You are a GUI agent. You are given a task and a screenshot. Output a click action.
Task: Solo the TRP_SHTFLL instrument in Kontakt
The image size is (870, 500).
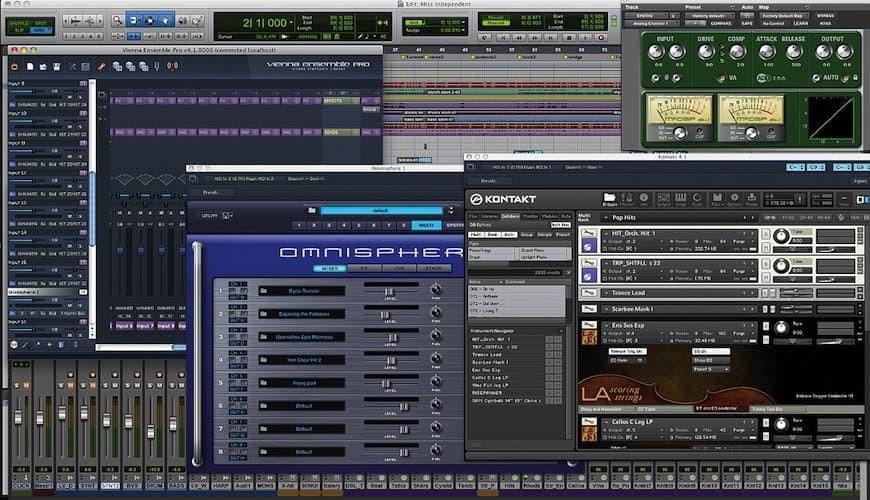pos(766,263)
